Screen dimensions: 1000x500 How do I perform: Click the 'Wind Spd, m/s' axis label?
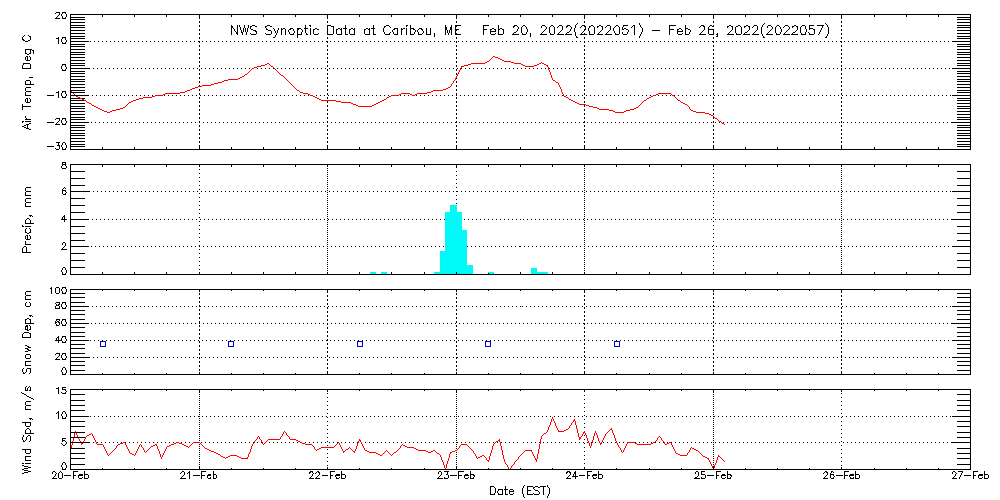click(27, 428)
